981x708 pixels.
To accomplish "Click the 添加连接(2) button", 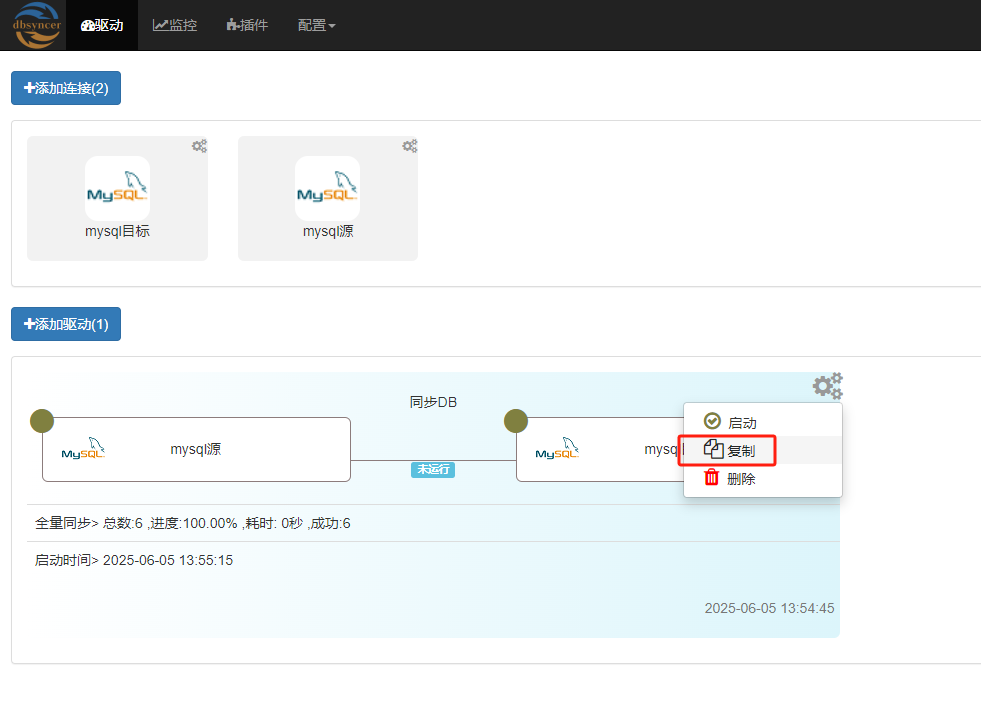I will click(66, 88).
